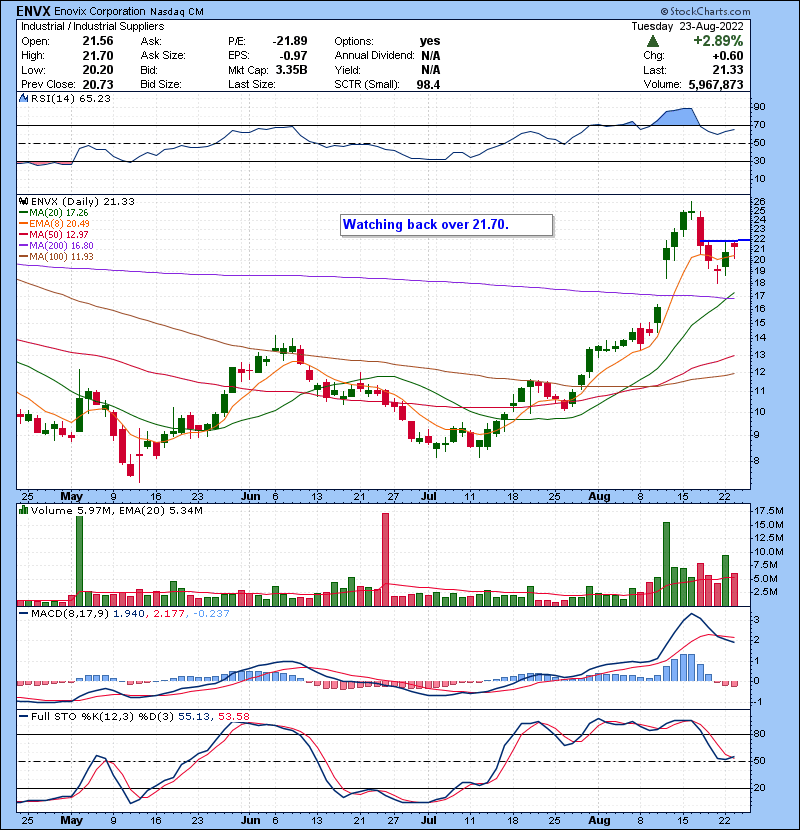Click the MACD(8,17,9) indicator label
Screen dimensions: 800x830
pyautogui.click(x=71, y=614)
